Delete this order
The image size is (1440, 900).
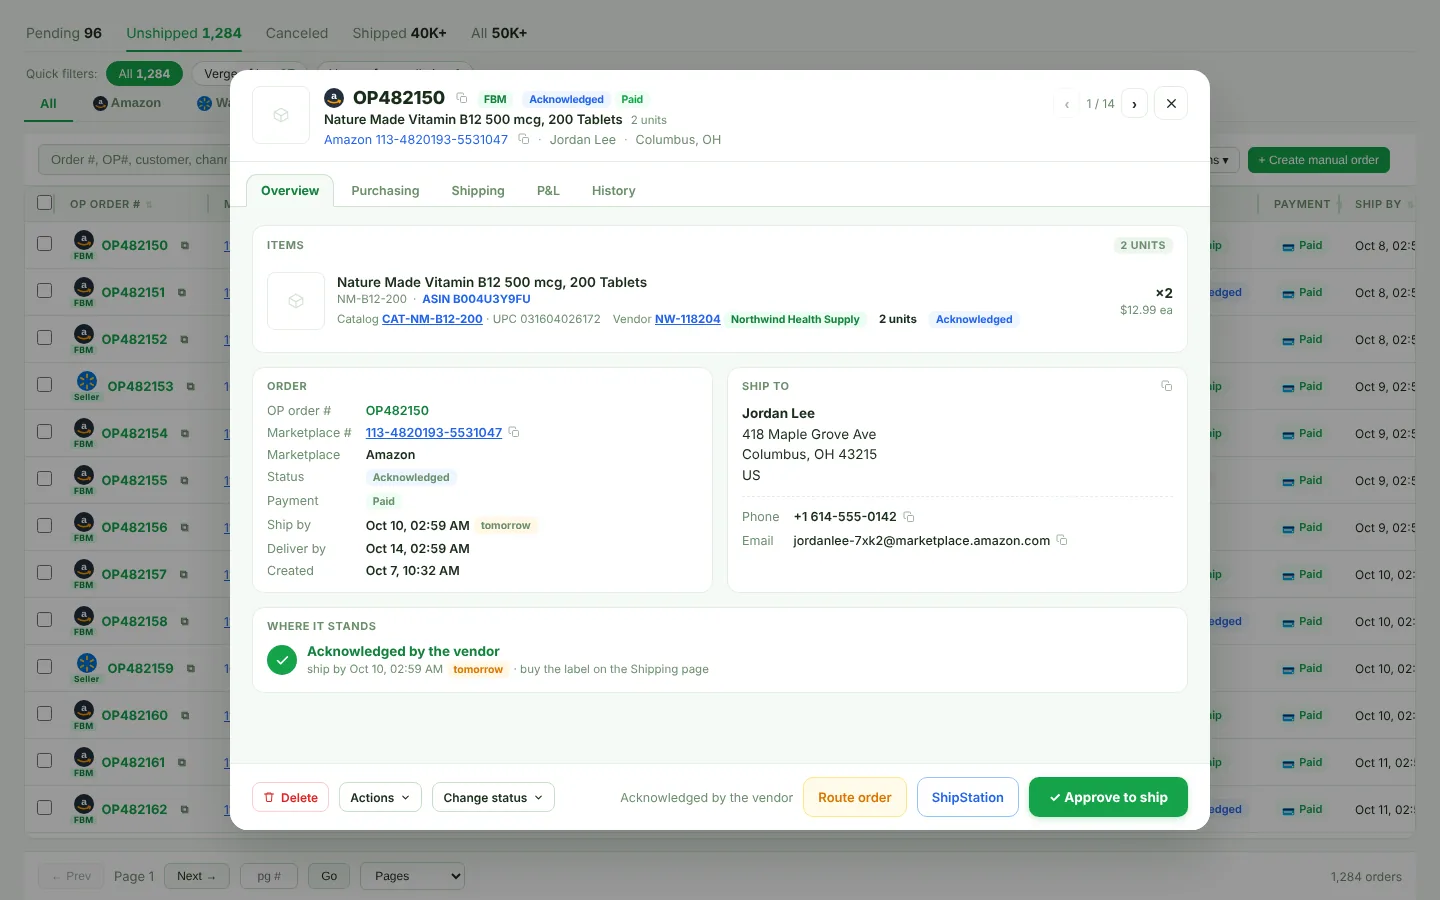coord(290,797)
